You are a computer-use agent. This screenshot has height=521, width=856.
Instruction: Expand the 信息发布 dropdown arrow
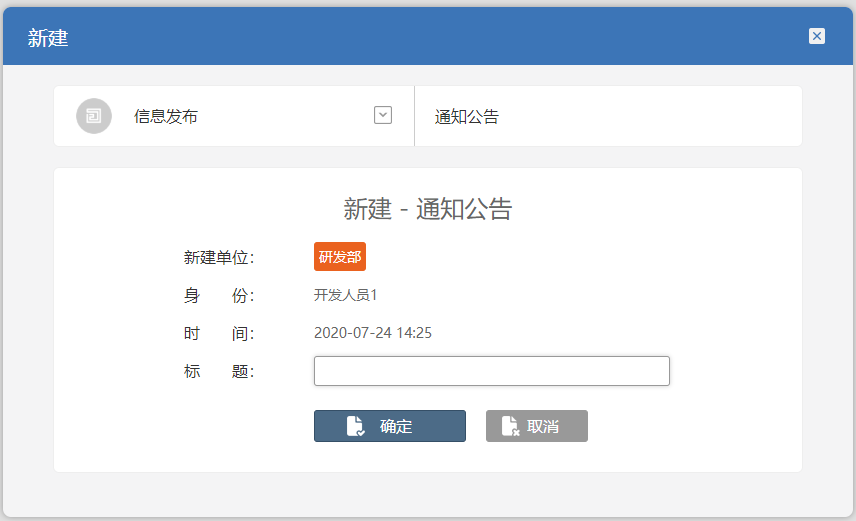click(x=383, y=115)
